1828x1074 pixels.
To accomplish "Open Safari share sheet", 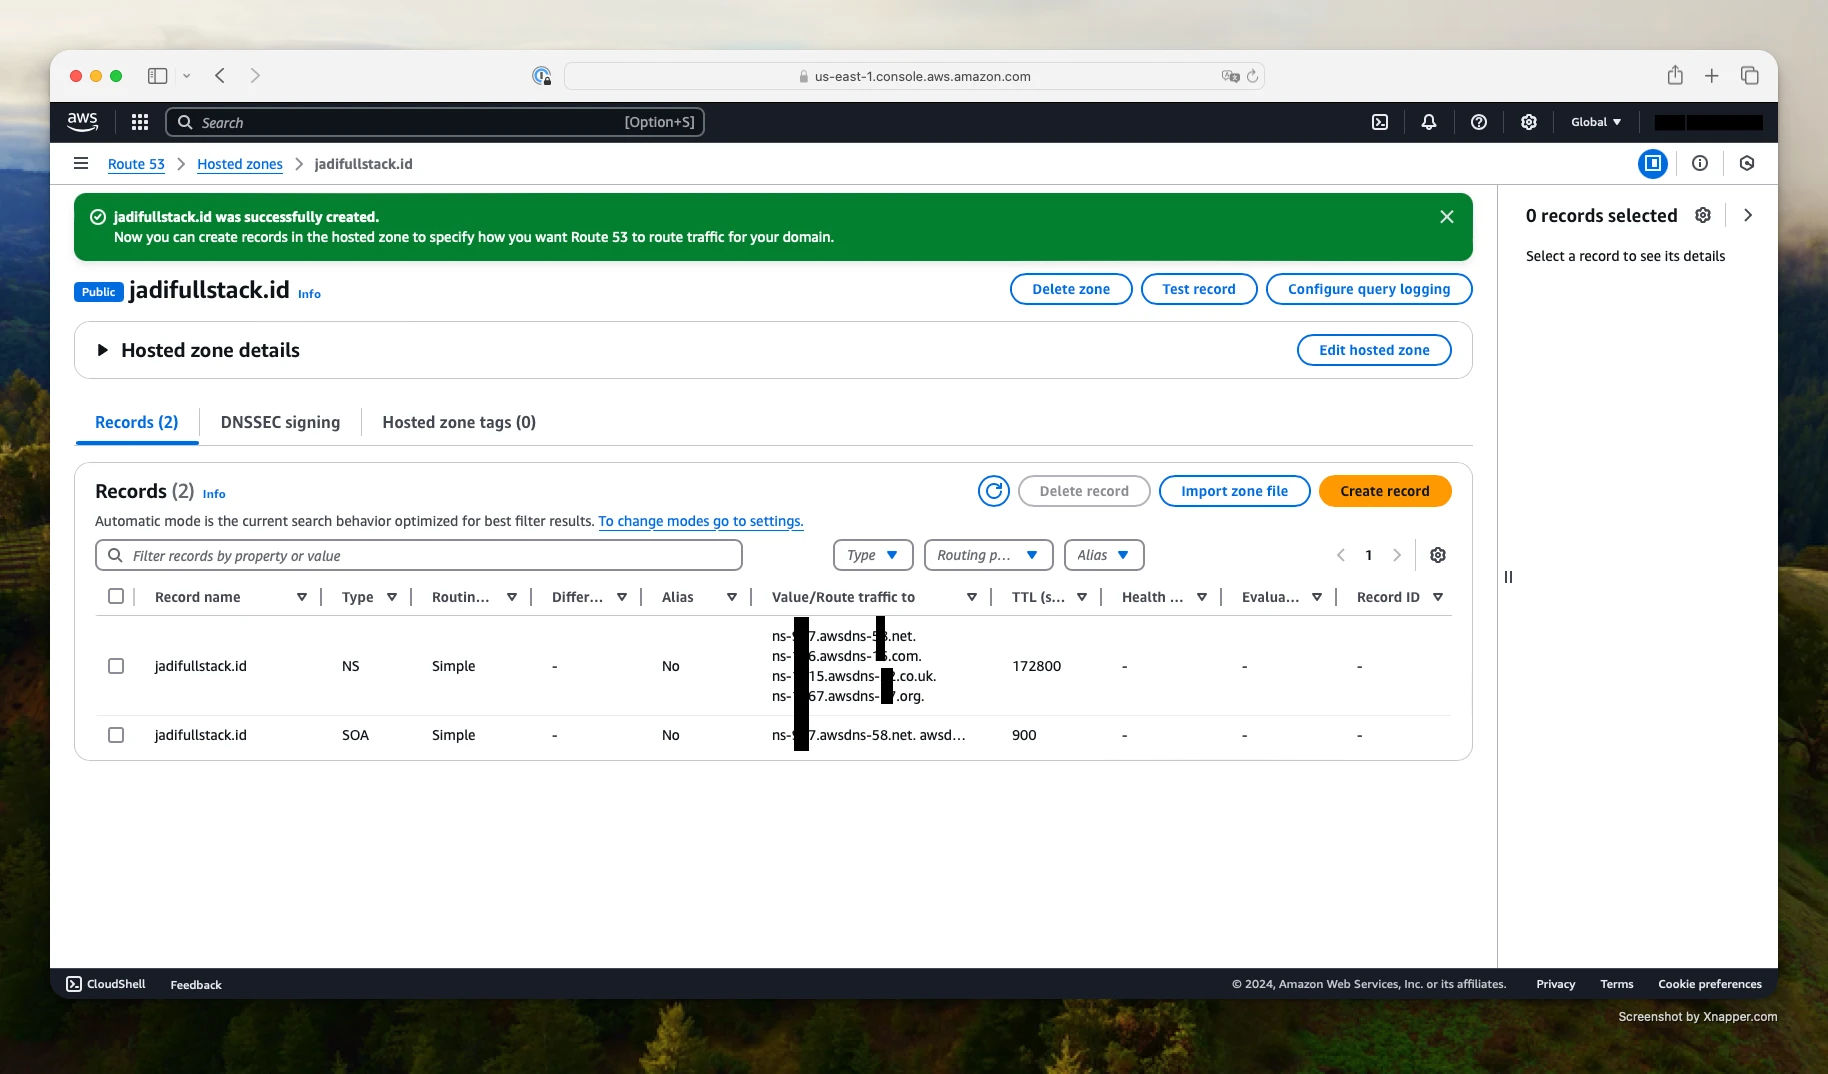I will 1675,76.
